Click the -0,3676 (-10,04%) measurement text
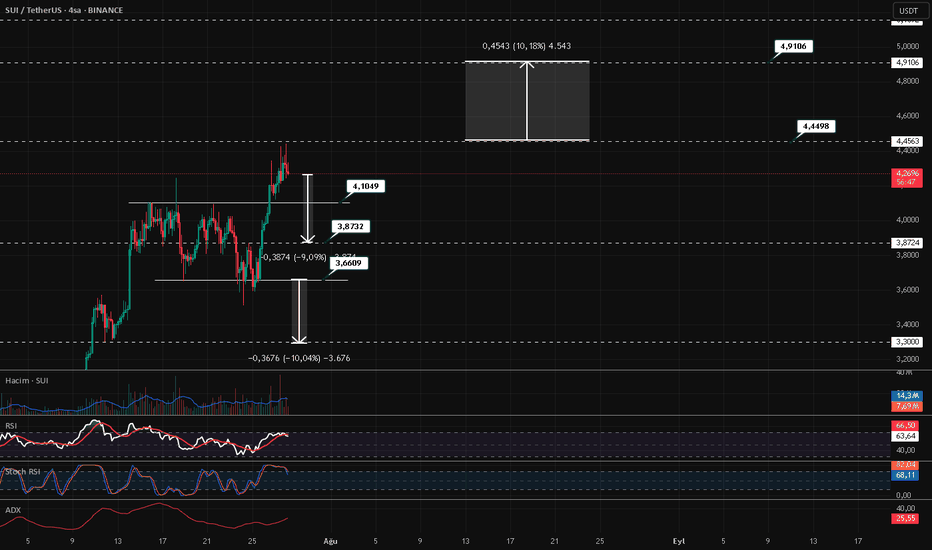This screenshot has width=932, height=550. (x=299, y=358)
